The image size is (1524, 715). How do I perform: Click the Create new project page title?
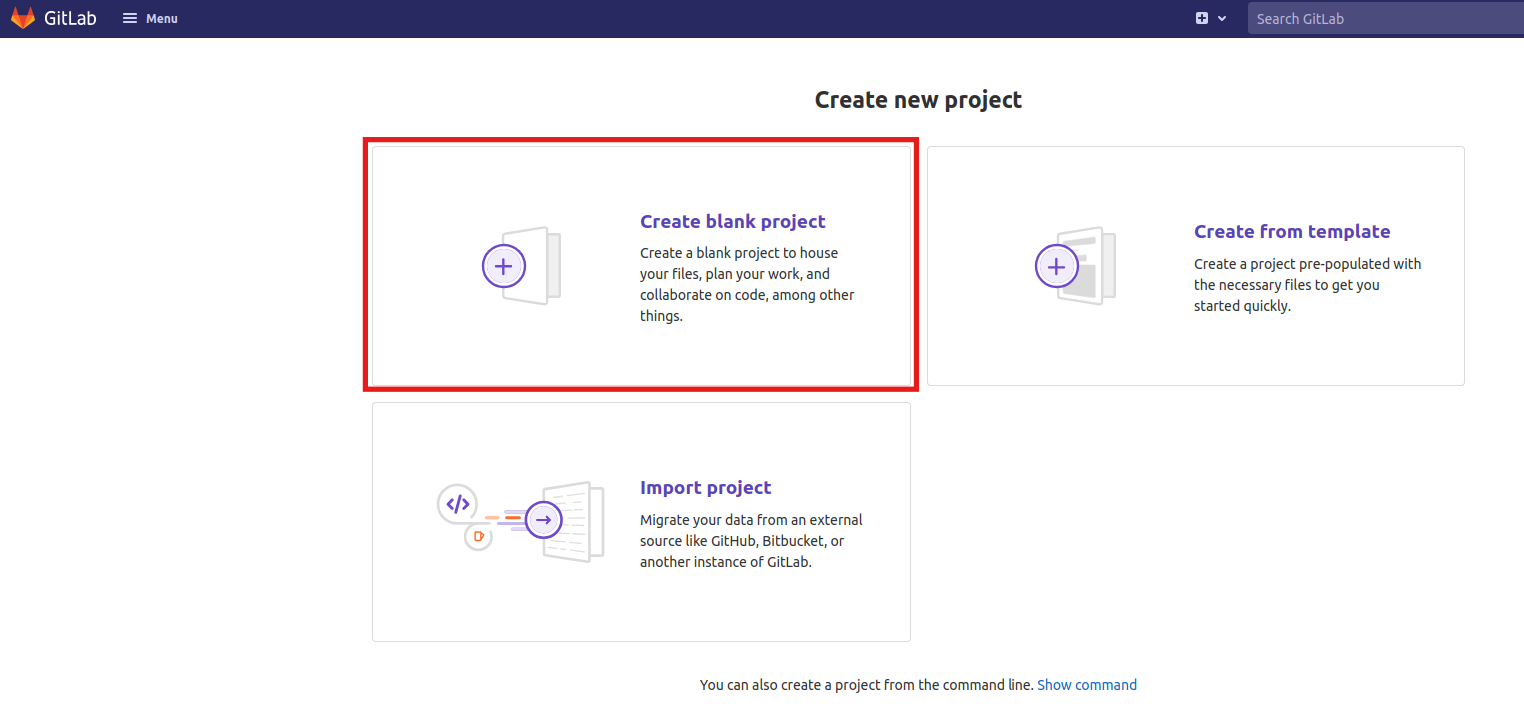click(918, 99)
